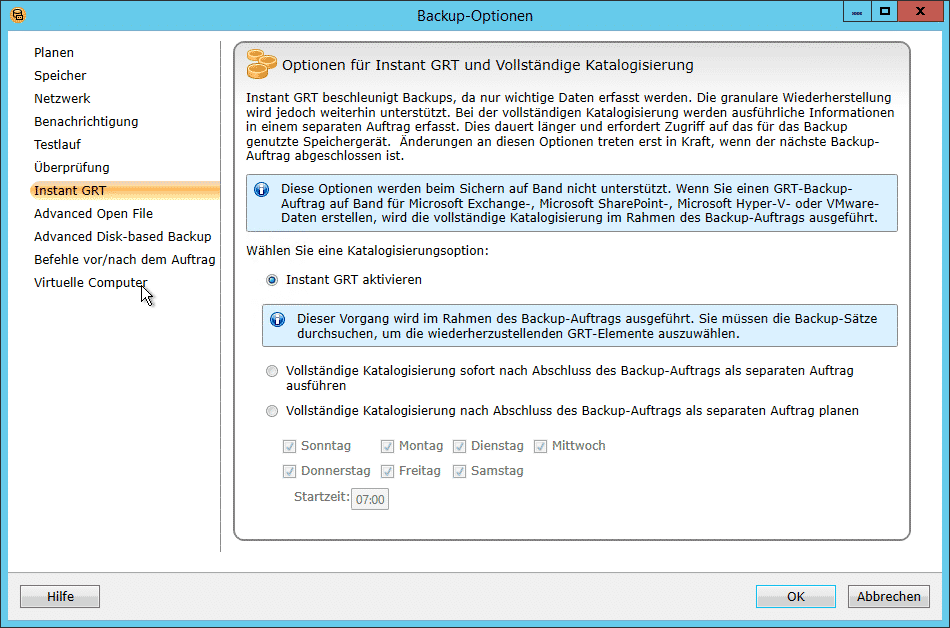Toggle the Mittwoch checkbox
Viewport: 950px width, 628px height.
(x=540, y=446)
